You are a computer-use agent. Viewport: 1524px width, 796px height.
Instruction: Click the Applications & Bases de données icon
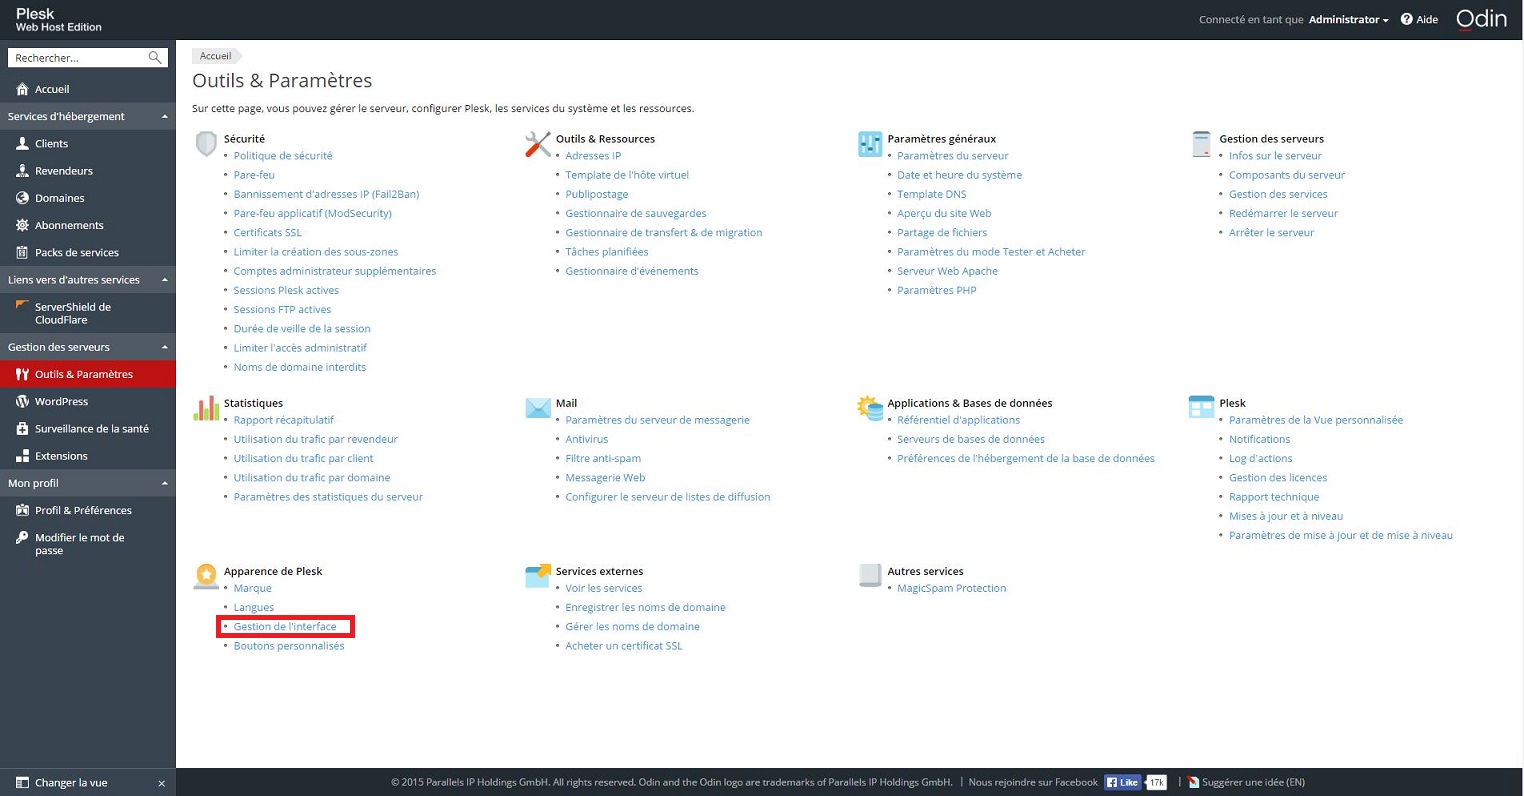pyautogui.click(x=869, y=408)
